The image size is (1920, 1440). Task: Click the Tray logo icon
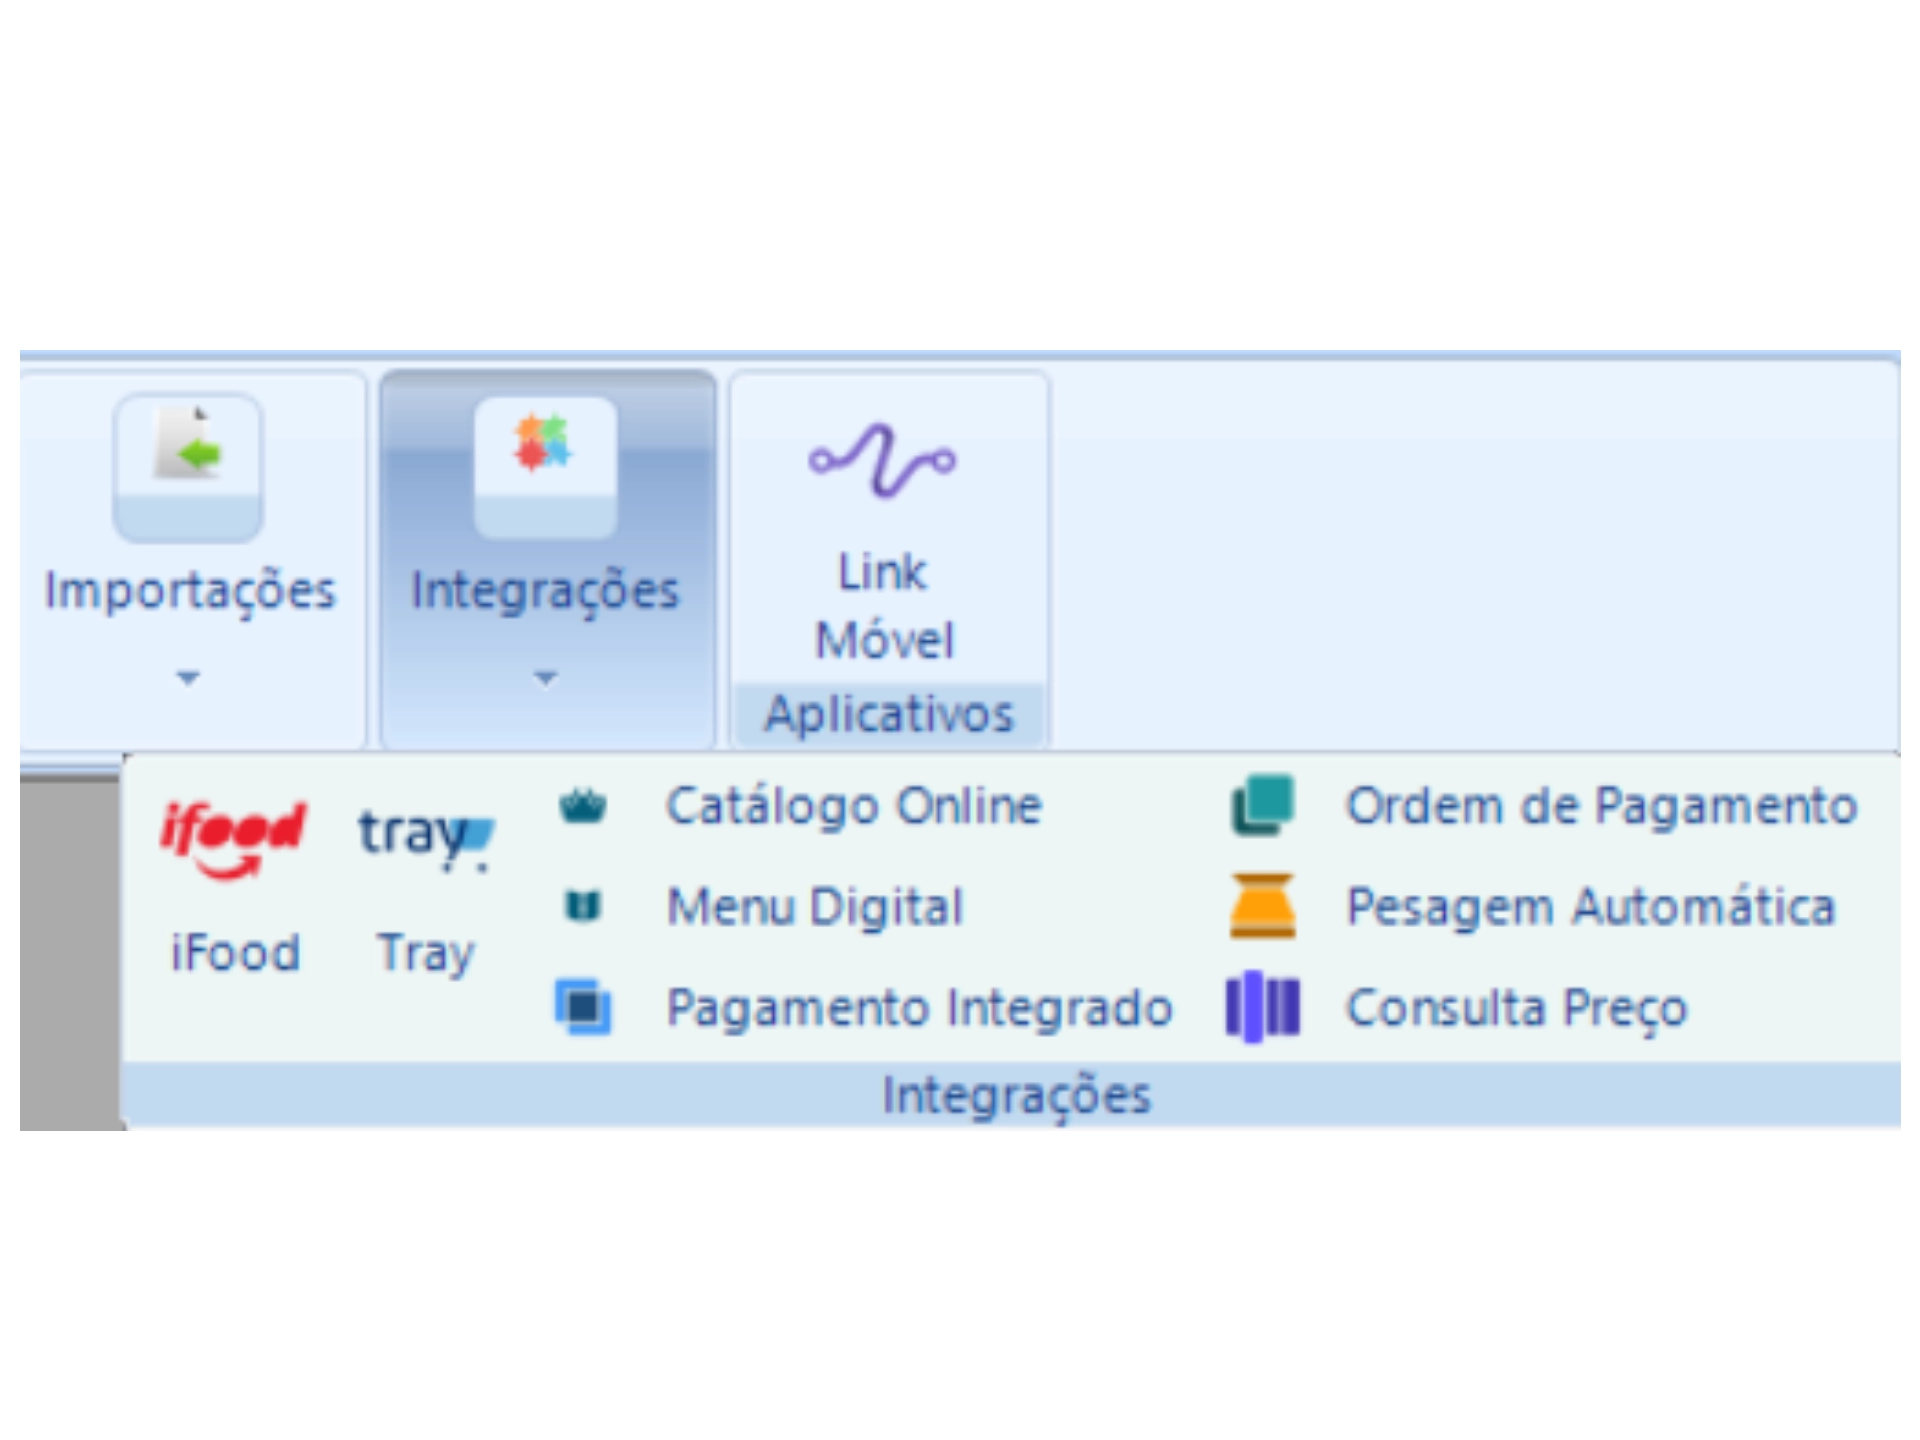click(x=425, y=836)
